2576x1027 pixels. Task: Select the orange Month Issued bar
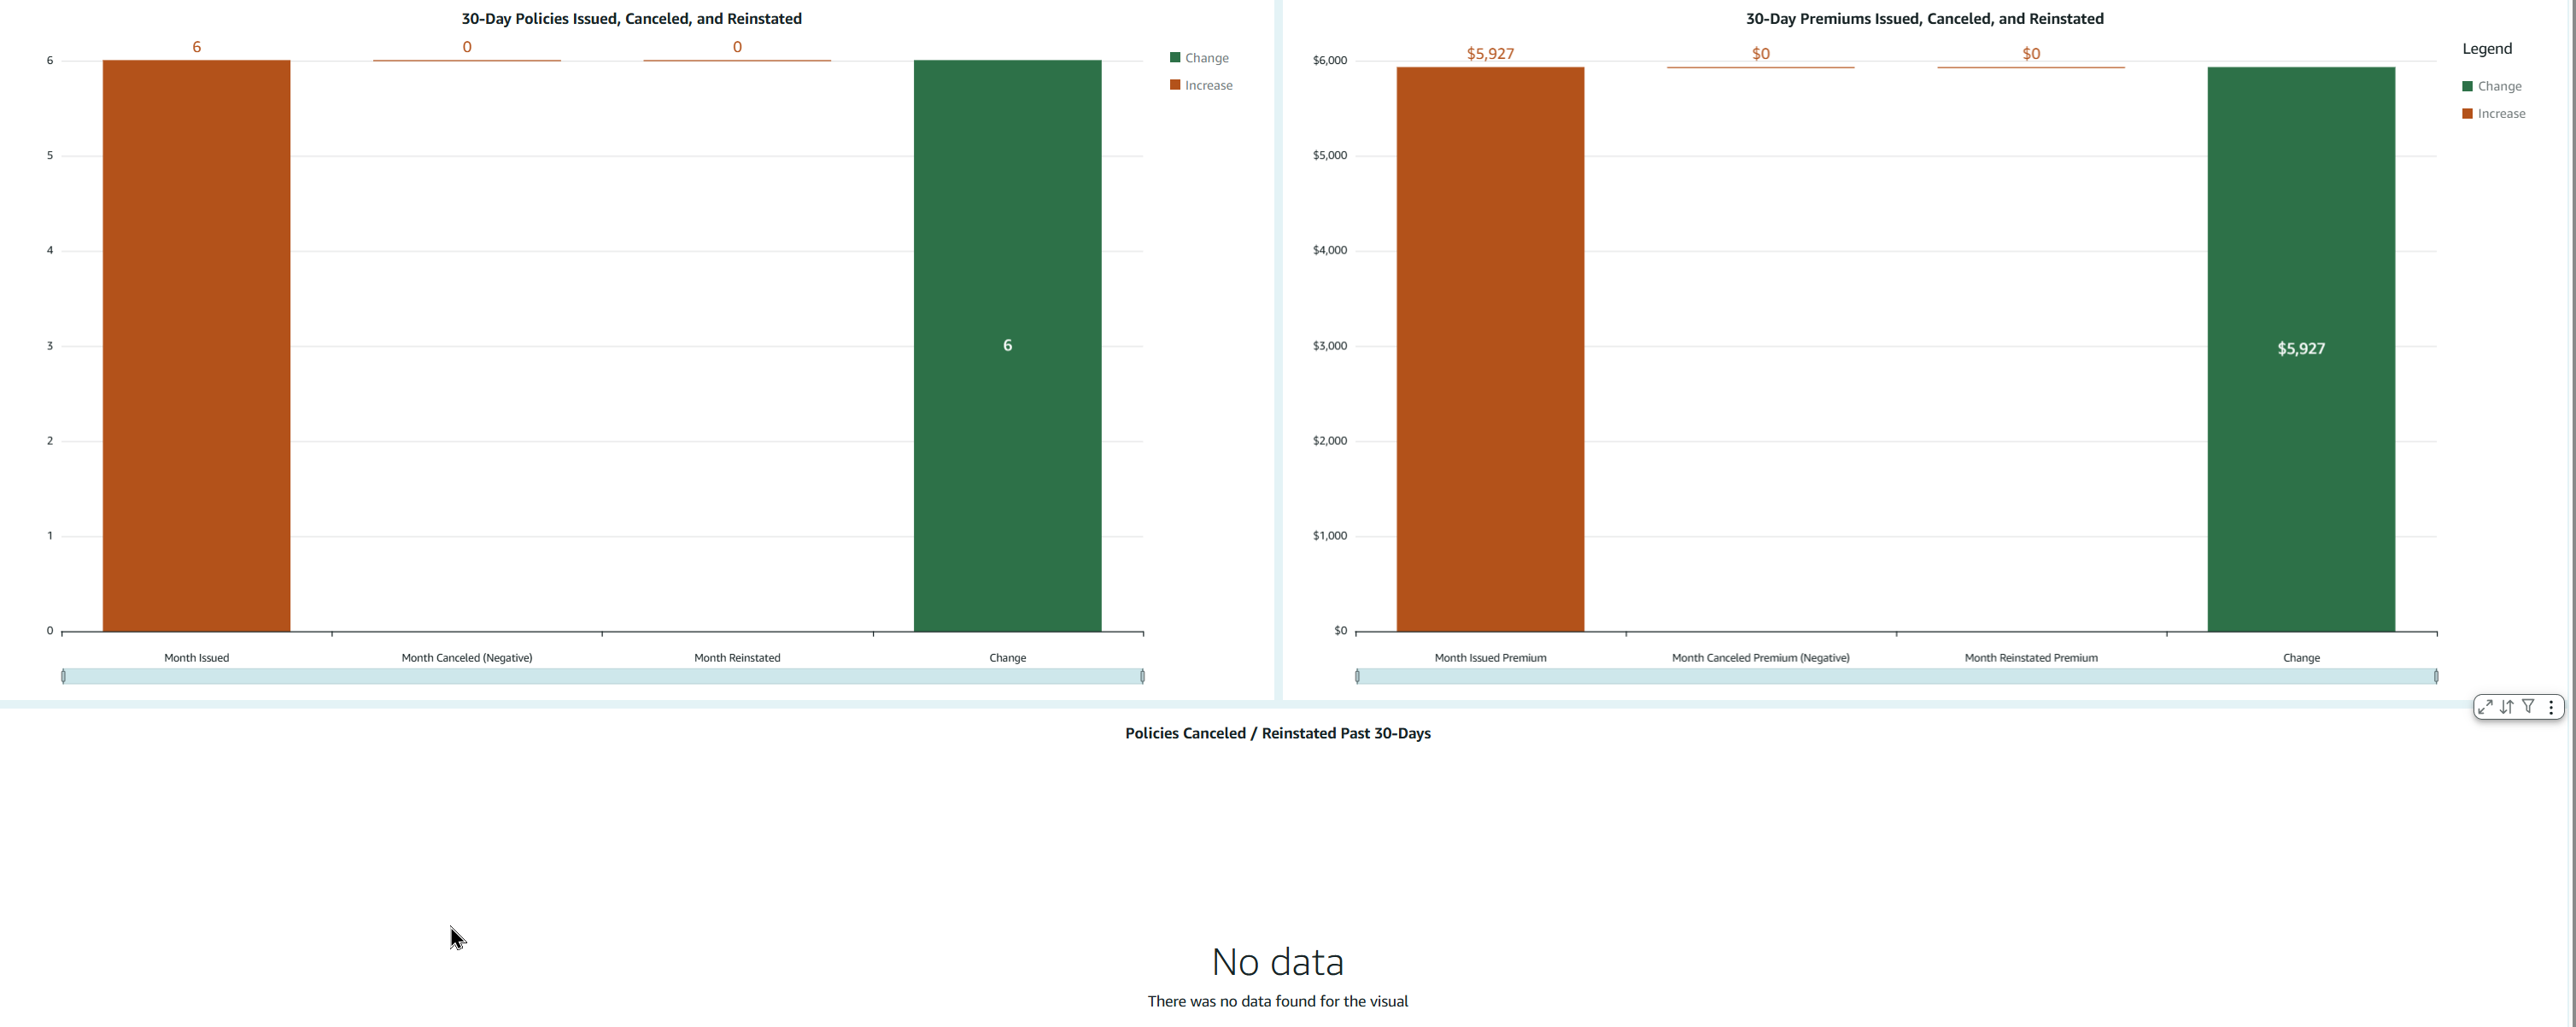click(x=196, y=345)
